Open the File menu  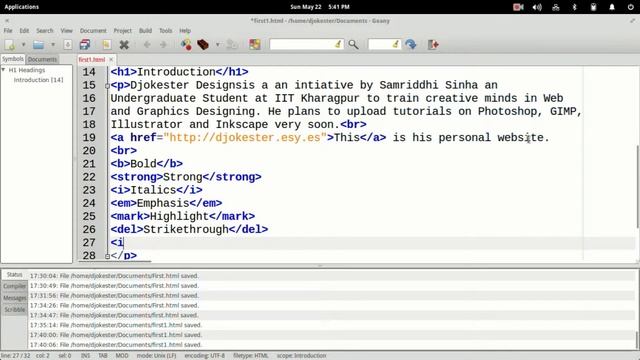coord(8,31)
